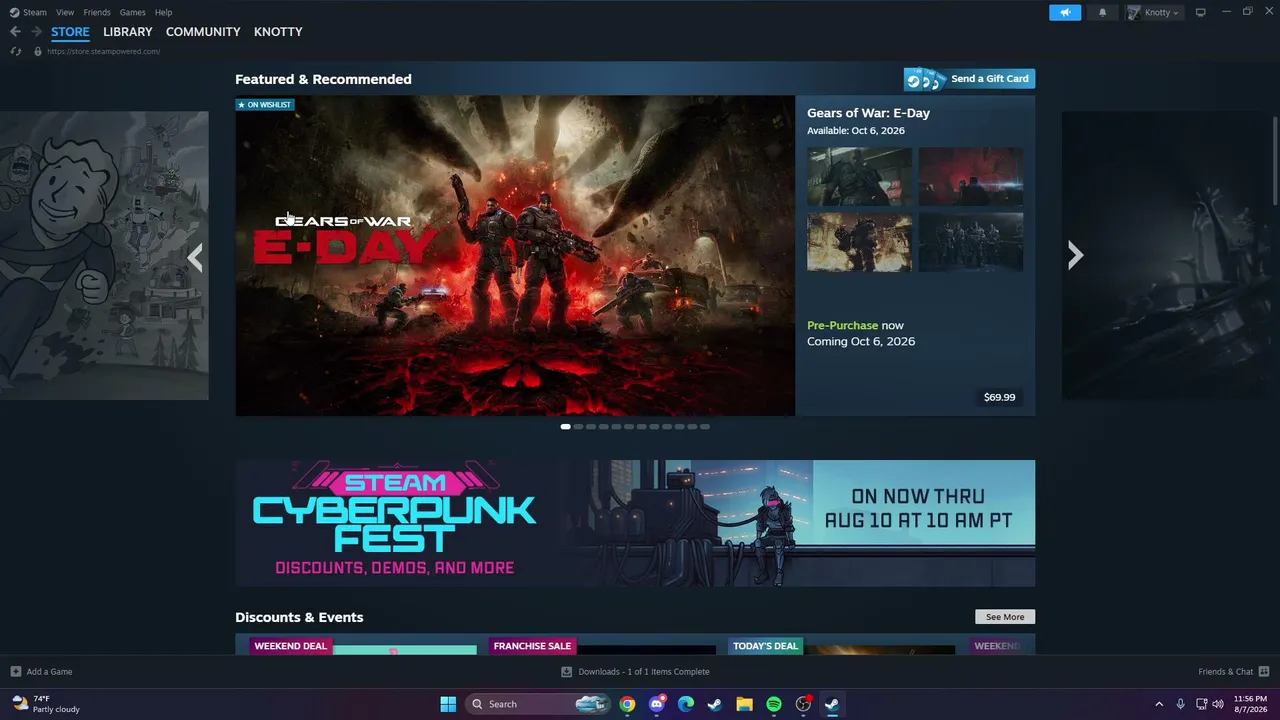Open the notifications bell

1103,12
